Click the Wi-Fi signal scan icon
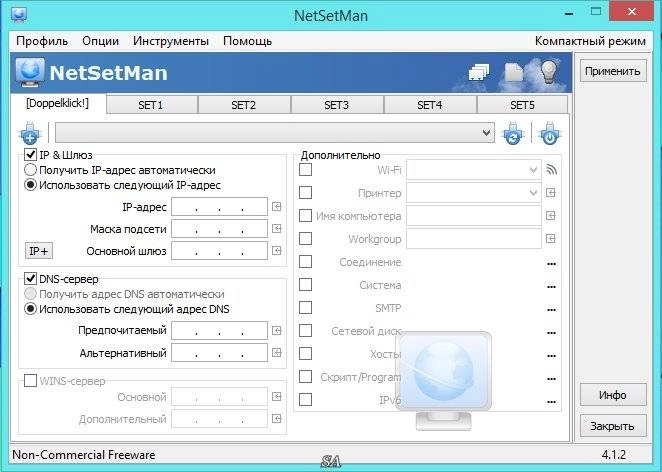 pos(551,170)
